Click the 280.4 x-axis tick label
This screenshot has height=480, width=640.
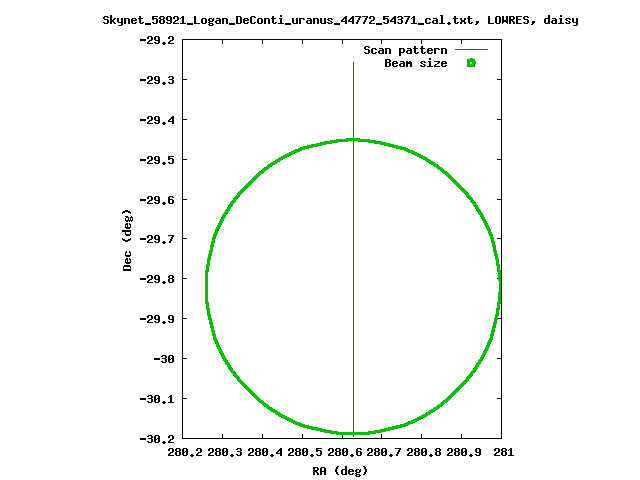pyautogui.click(x=265, y=452)
